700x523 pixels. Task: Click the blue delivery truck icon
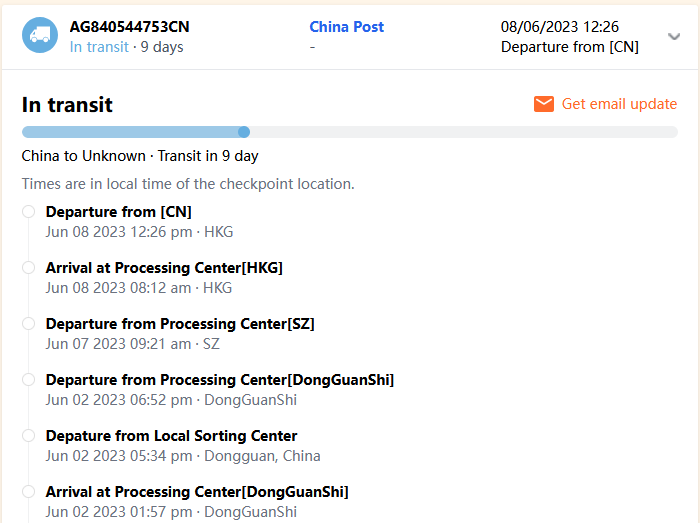point(40,36)
